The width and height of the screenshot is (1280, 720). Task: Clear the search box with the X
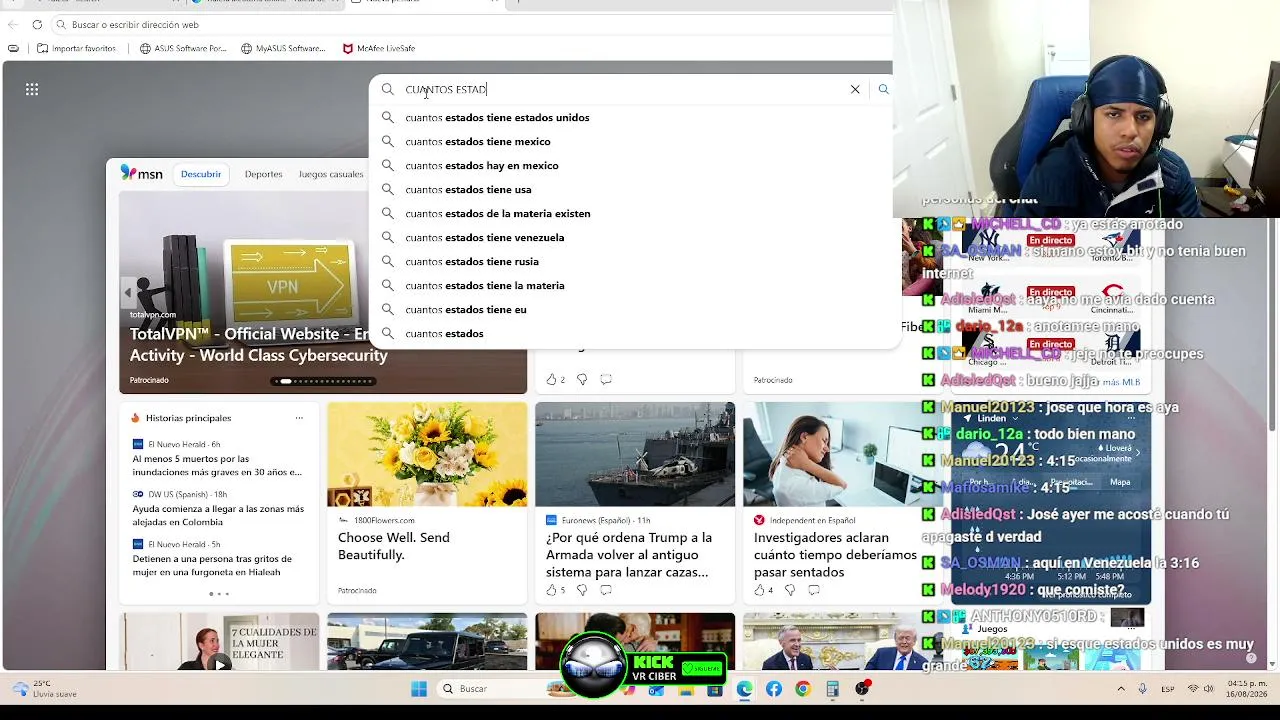click(x=855, y=90)
